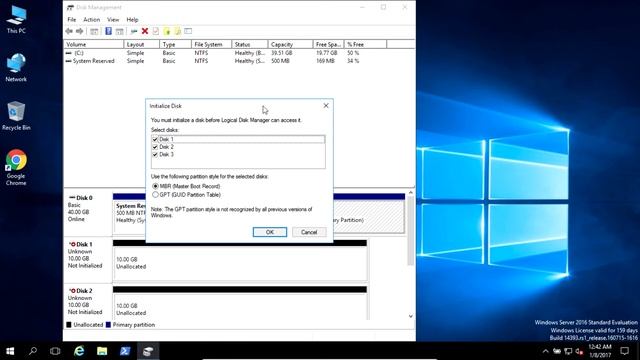Viewport: 640px width, 360px height.
Task: Show hidden icons in system tray
Action: coord(546,351)
